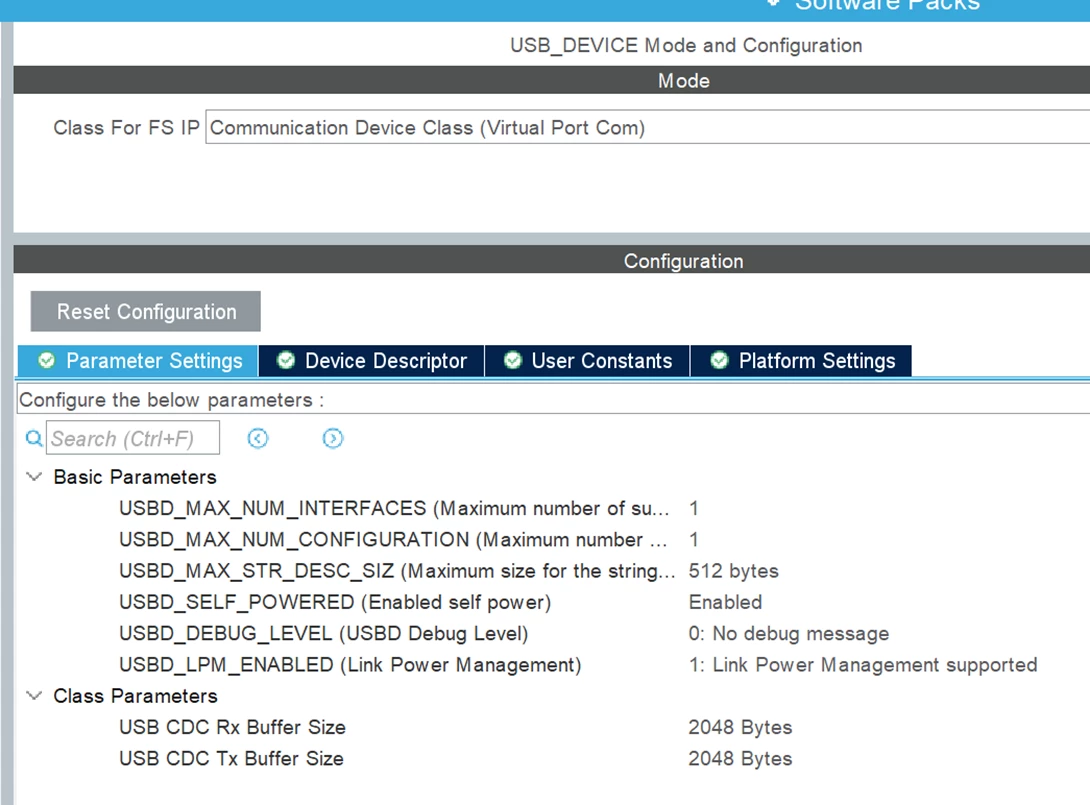Image resolution: width=1090 pixels, height=805 pixels.
Task: Select the USBD_DEBUG_LEVEL parameter row
Action: pos(553,633)
